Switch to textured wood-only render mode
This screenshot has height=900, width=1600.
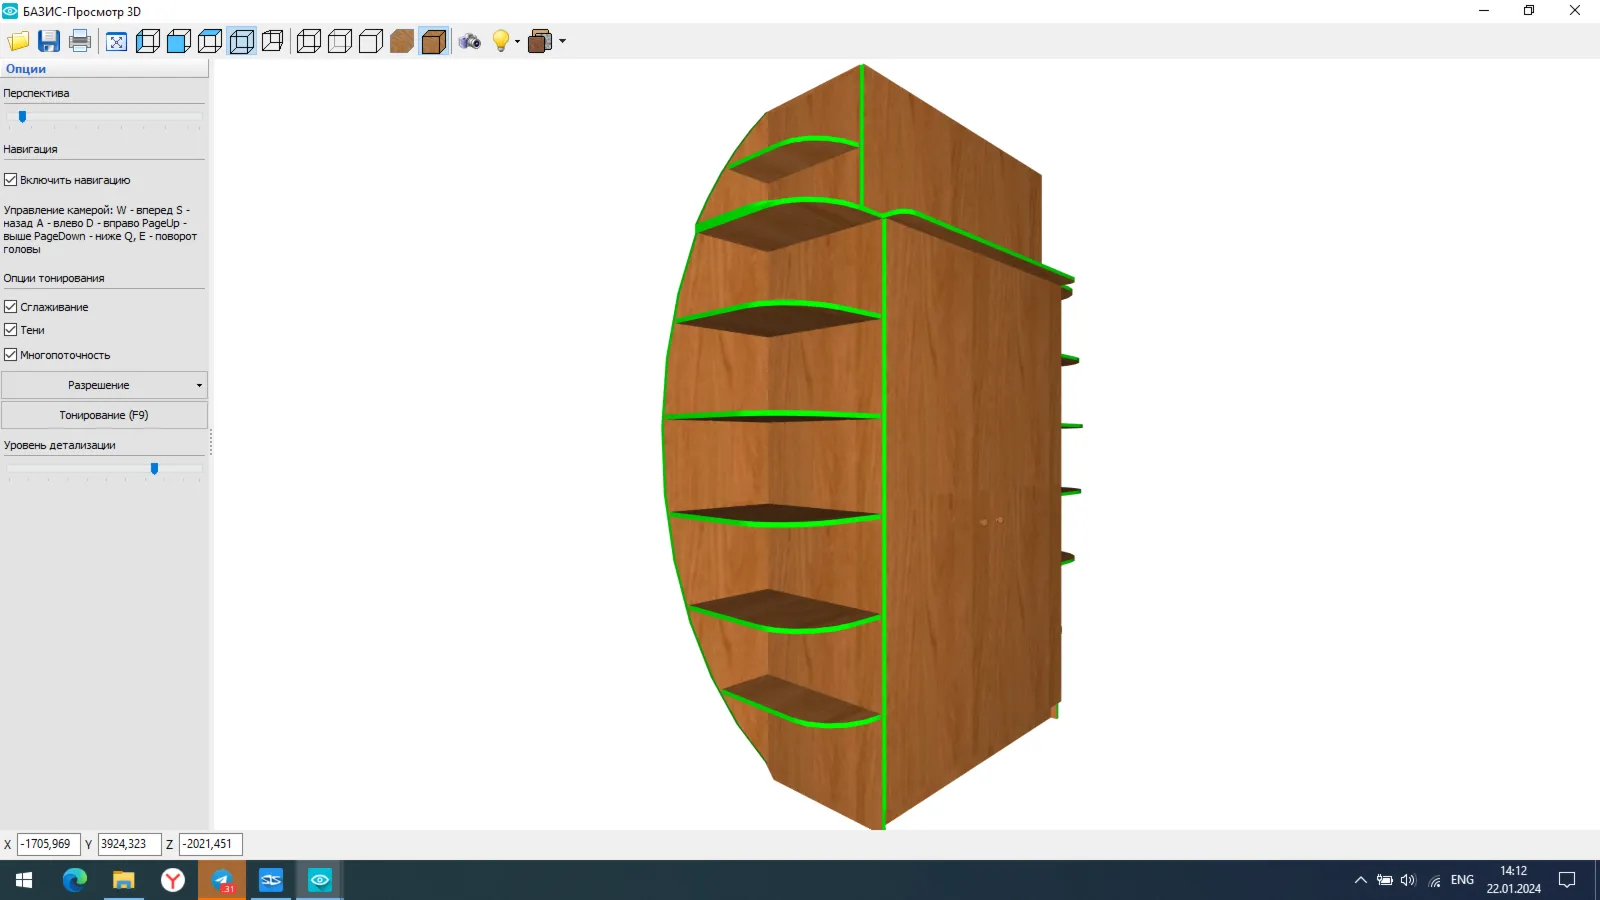coord(402,41)
